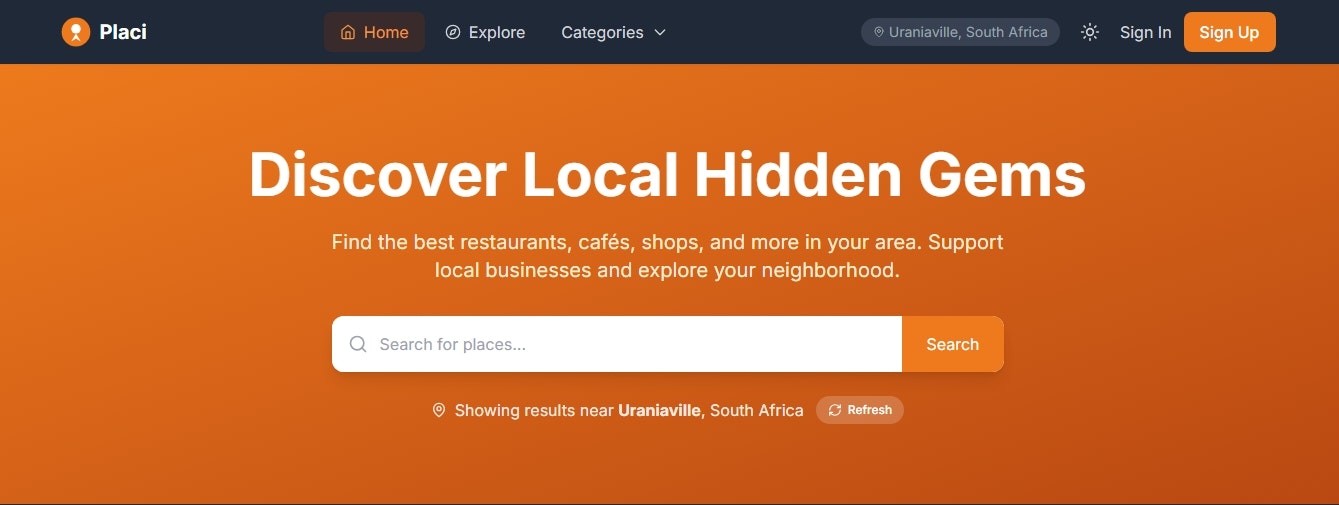
Task: Click the Placi orange pin logo icon
Action: (76, 32)
